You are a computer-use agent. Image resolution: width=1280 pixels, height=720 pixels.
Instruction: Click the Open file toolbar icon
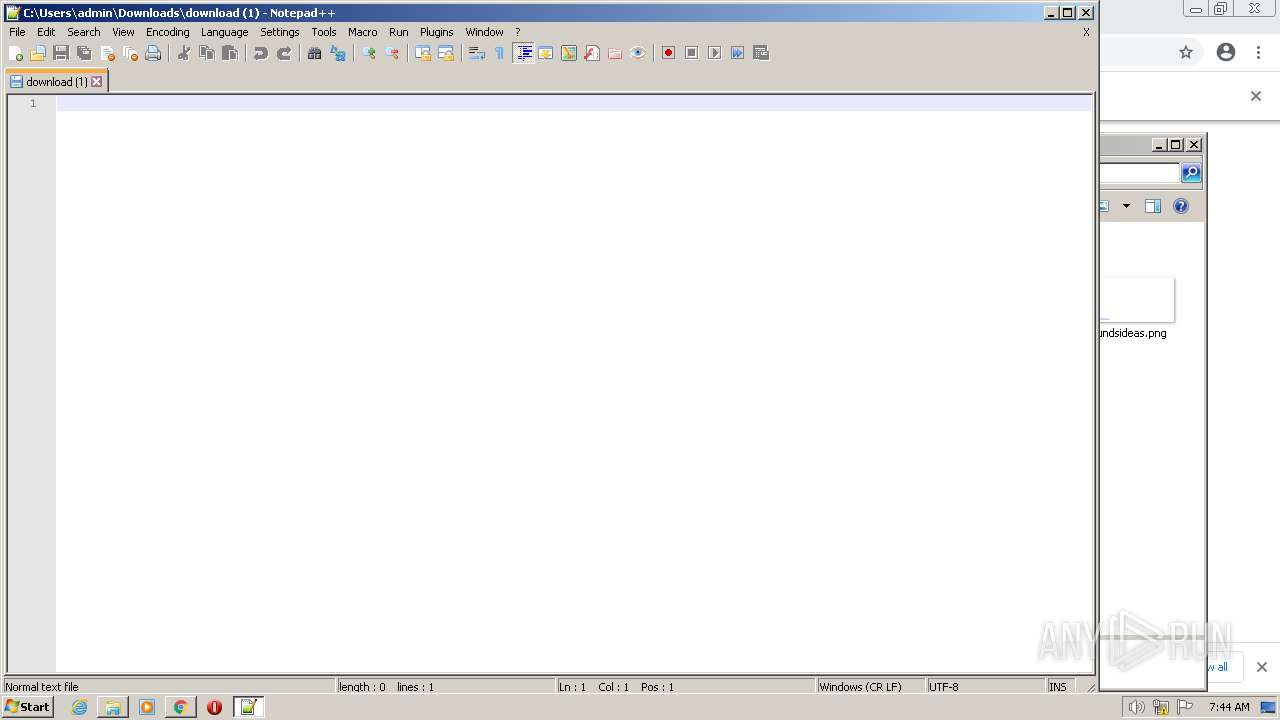point(38,53)
